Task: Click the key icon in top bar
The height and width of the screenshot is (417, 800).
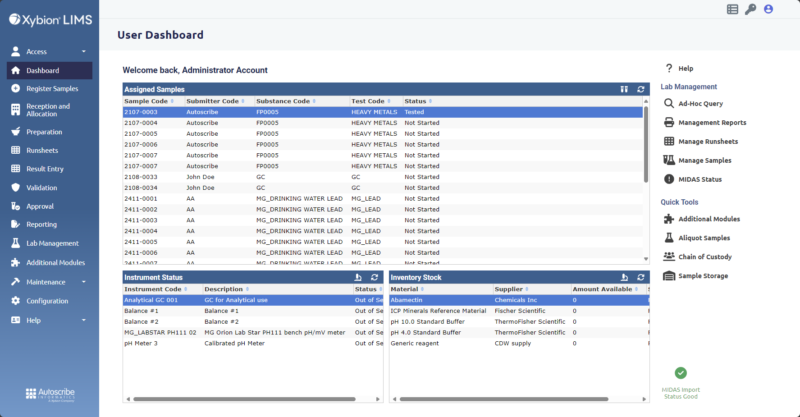Action: 750,9
